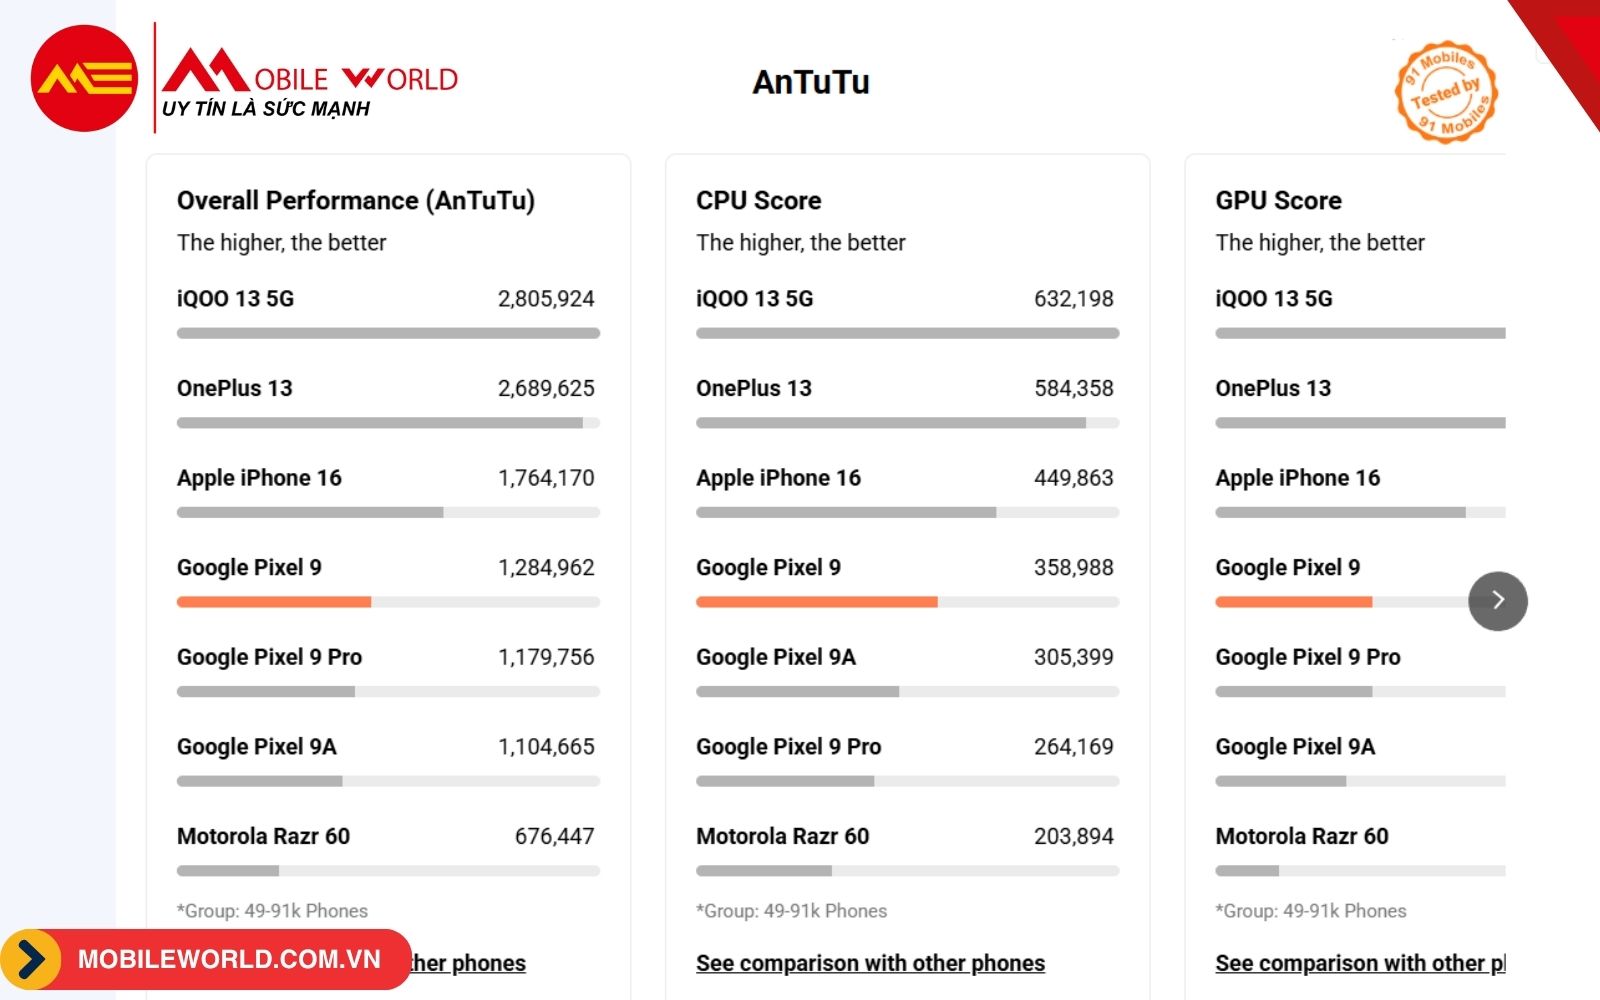
Task: Click the round red Mobile World logo
Action: click(x=84, y=79)
